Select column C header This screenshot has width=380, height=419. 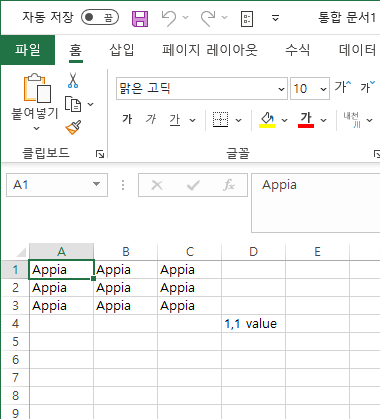[x=190, y=252]
